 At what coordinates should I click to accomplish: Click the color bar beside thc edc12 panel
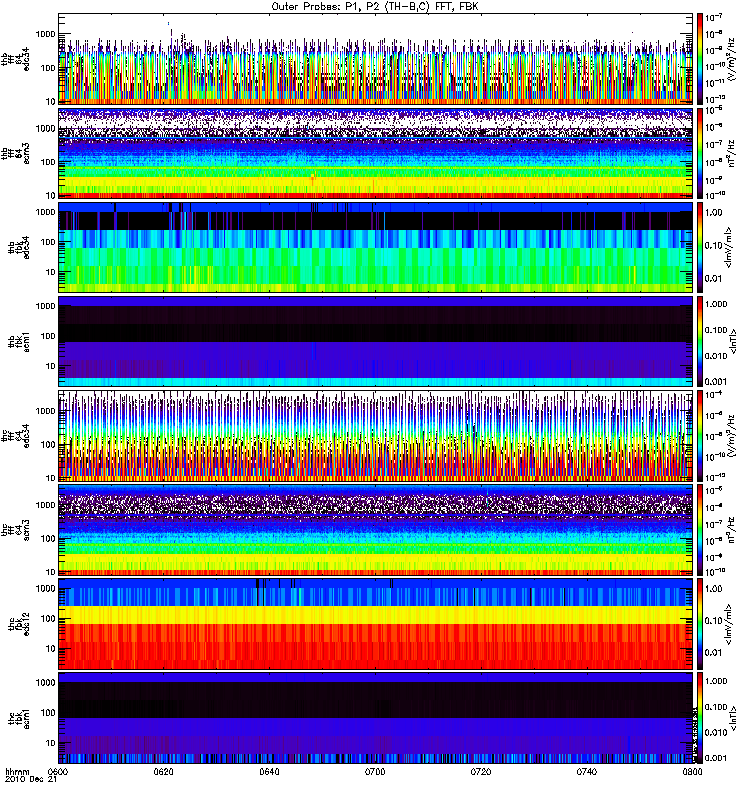pos(701,623)
